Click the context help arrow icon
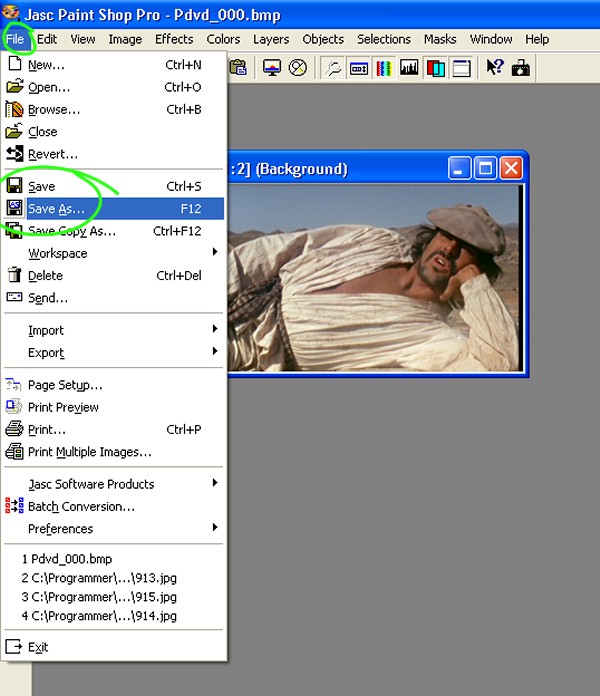Screen dimensions: 600x696 pyautogui.click(x=494, y=68)
